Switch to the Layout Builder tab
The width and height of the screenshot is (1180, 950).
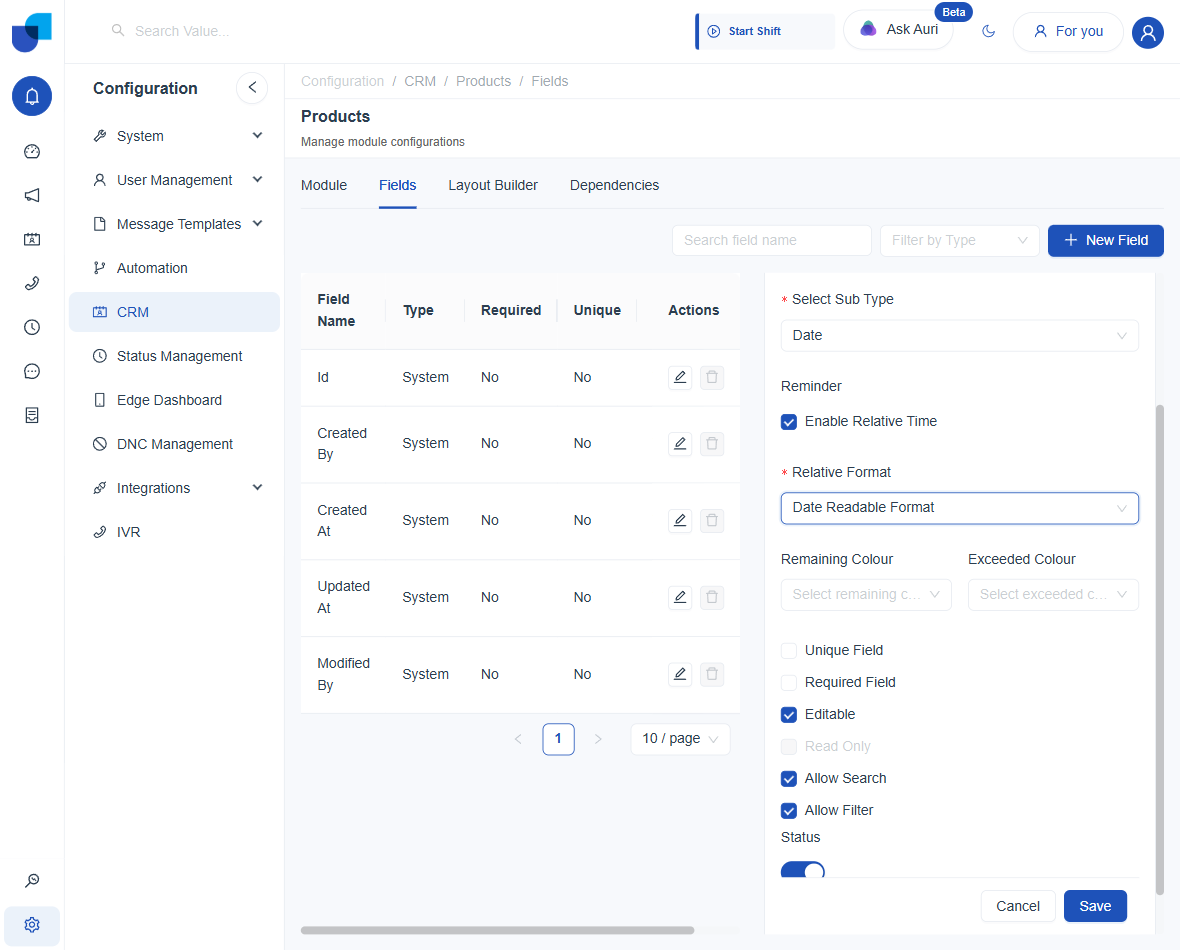tap(493, 185)
